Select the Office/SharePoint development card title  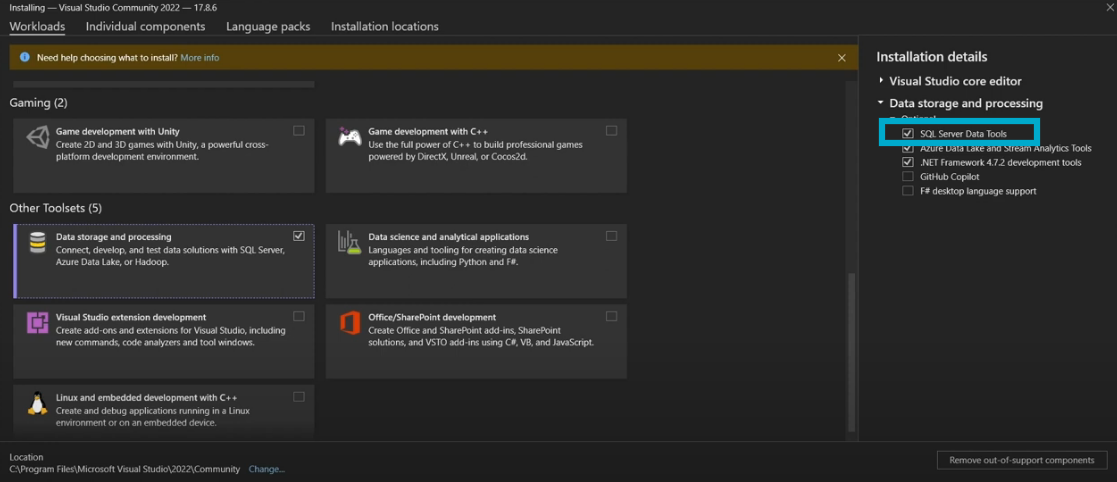click(x=432, y=317)
